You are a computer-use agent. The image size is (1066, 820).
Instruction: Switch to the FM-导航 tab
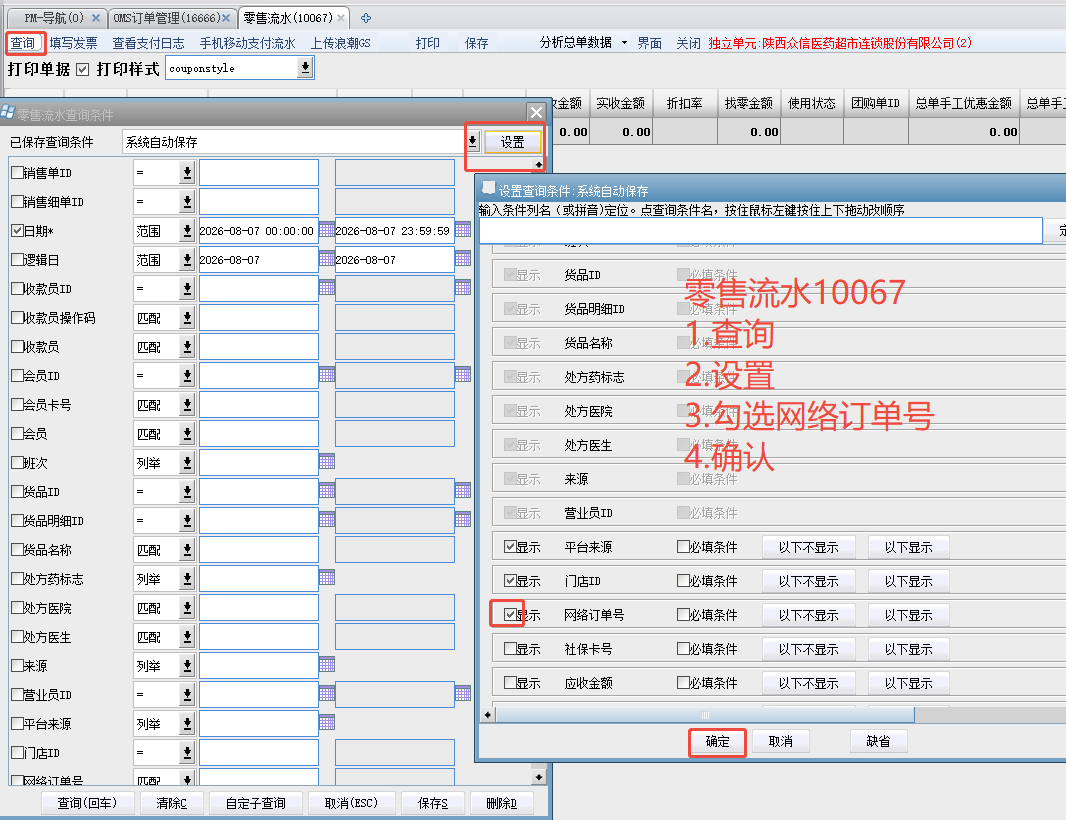pyautogui.click(x=54, y=18)
